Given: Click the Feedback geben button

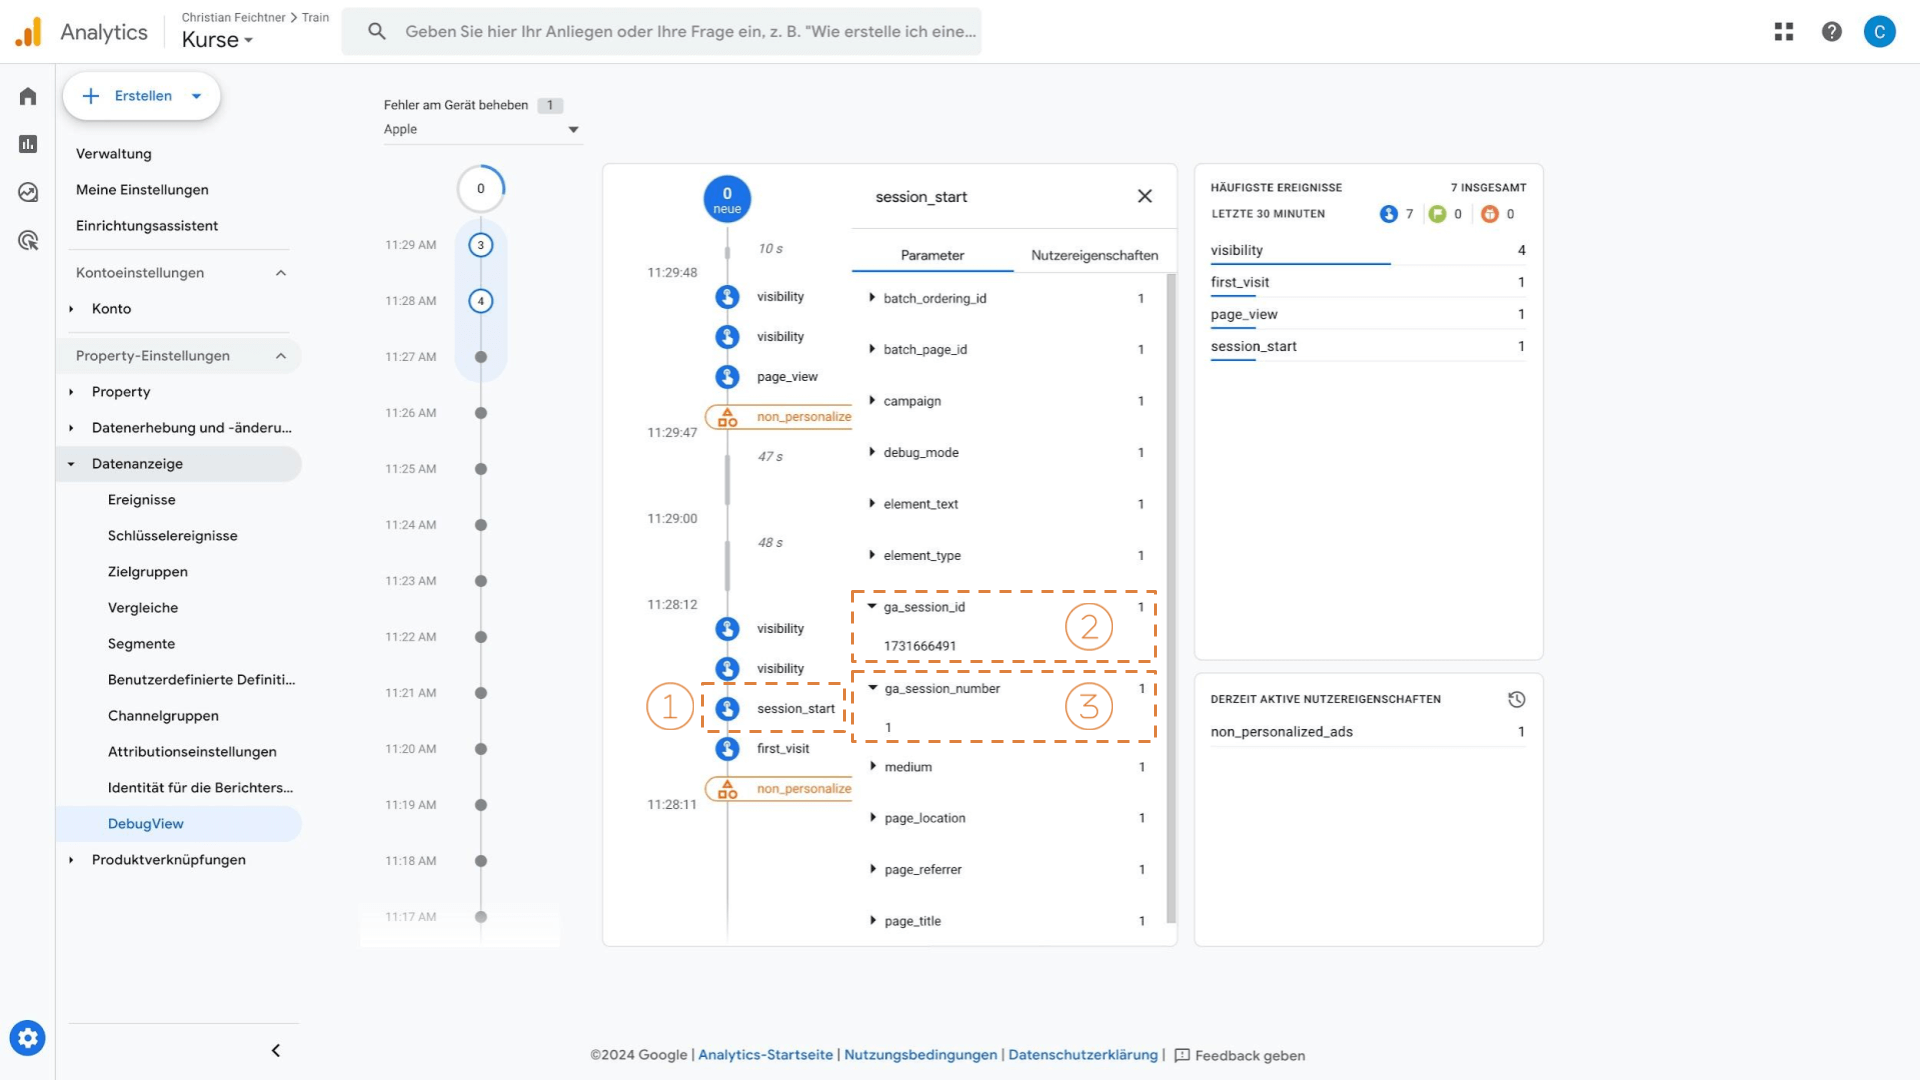Looking at the screenshot, I should pos(1239,1055).
